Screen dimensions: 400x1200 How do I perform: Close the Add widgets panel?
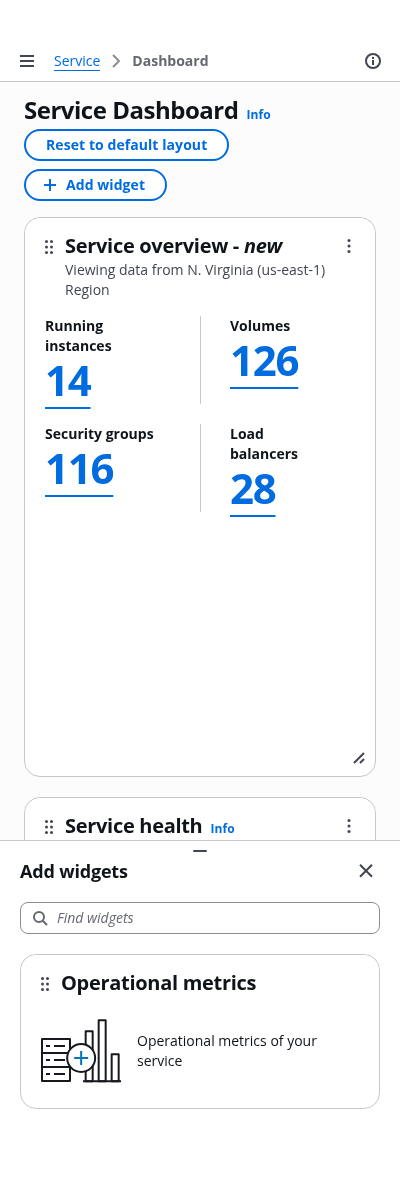(x=366, y=871)
